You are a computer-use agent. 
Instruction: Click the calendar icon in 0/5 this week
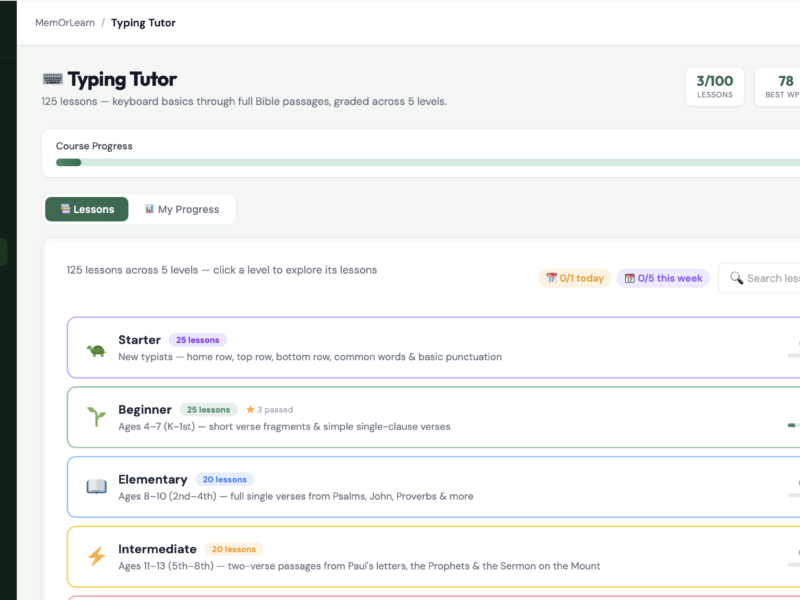click(630, 278)
